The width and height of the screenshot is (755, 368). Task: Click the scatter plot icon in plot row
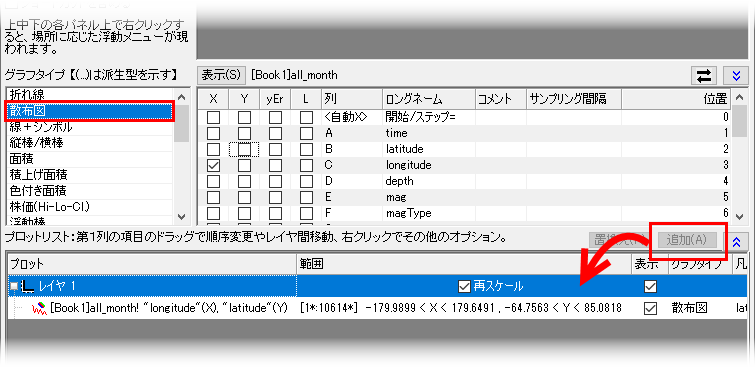pos(39,308)
